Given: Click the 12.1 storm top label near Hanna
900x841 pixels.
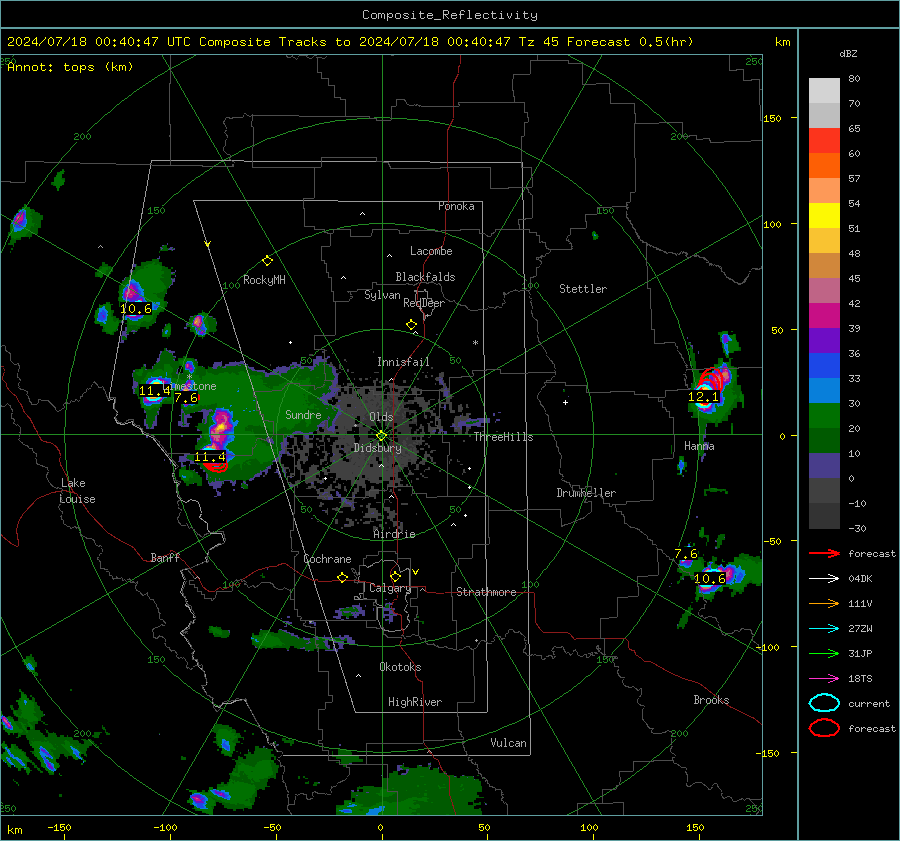Looking at the screenshot, I should tap(703, 397).
